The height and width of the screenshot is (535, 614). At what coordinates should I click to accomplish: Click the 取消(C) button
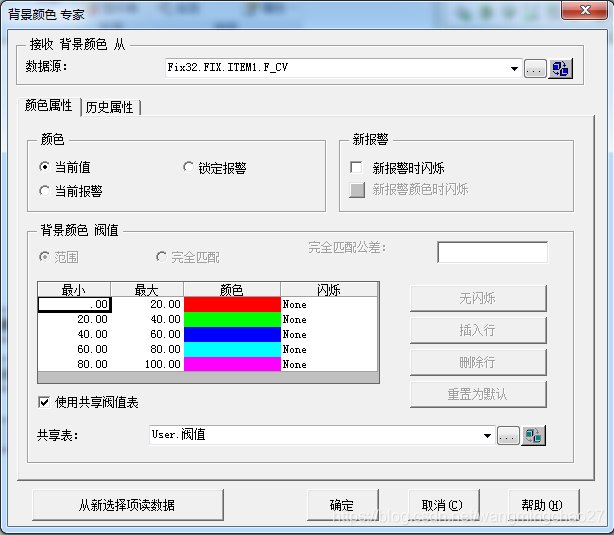click(x=443, y=505)
